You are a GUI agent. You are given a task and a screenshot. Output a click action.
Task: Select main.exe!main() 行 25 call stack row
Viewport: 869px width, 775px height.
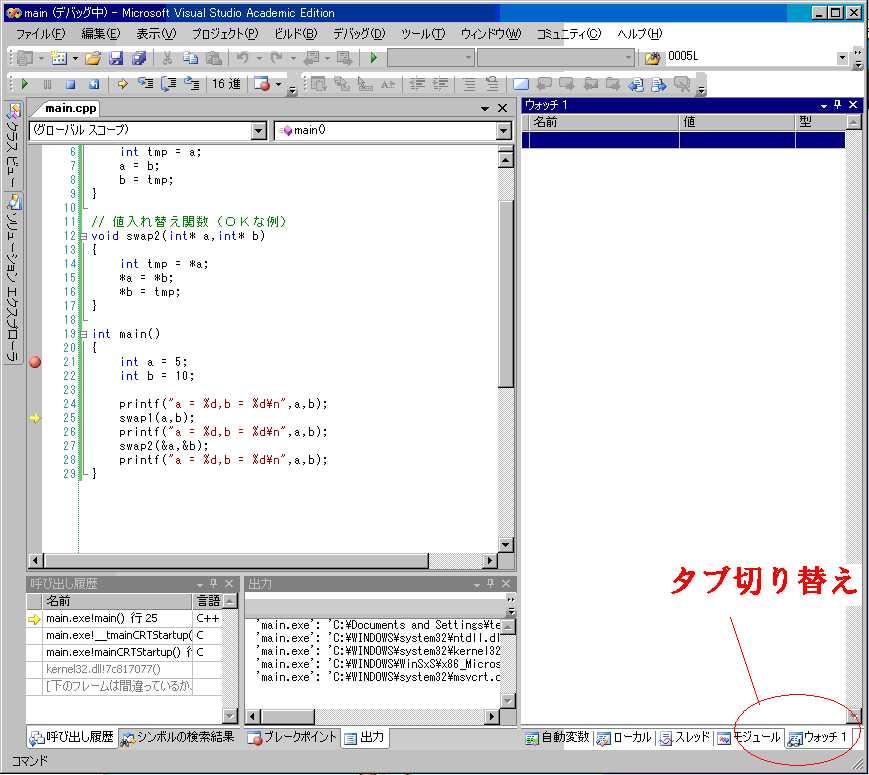tap(125, 619)
